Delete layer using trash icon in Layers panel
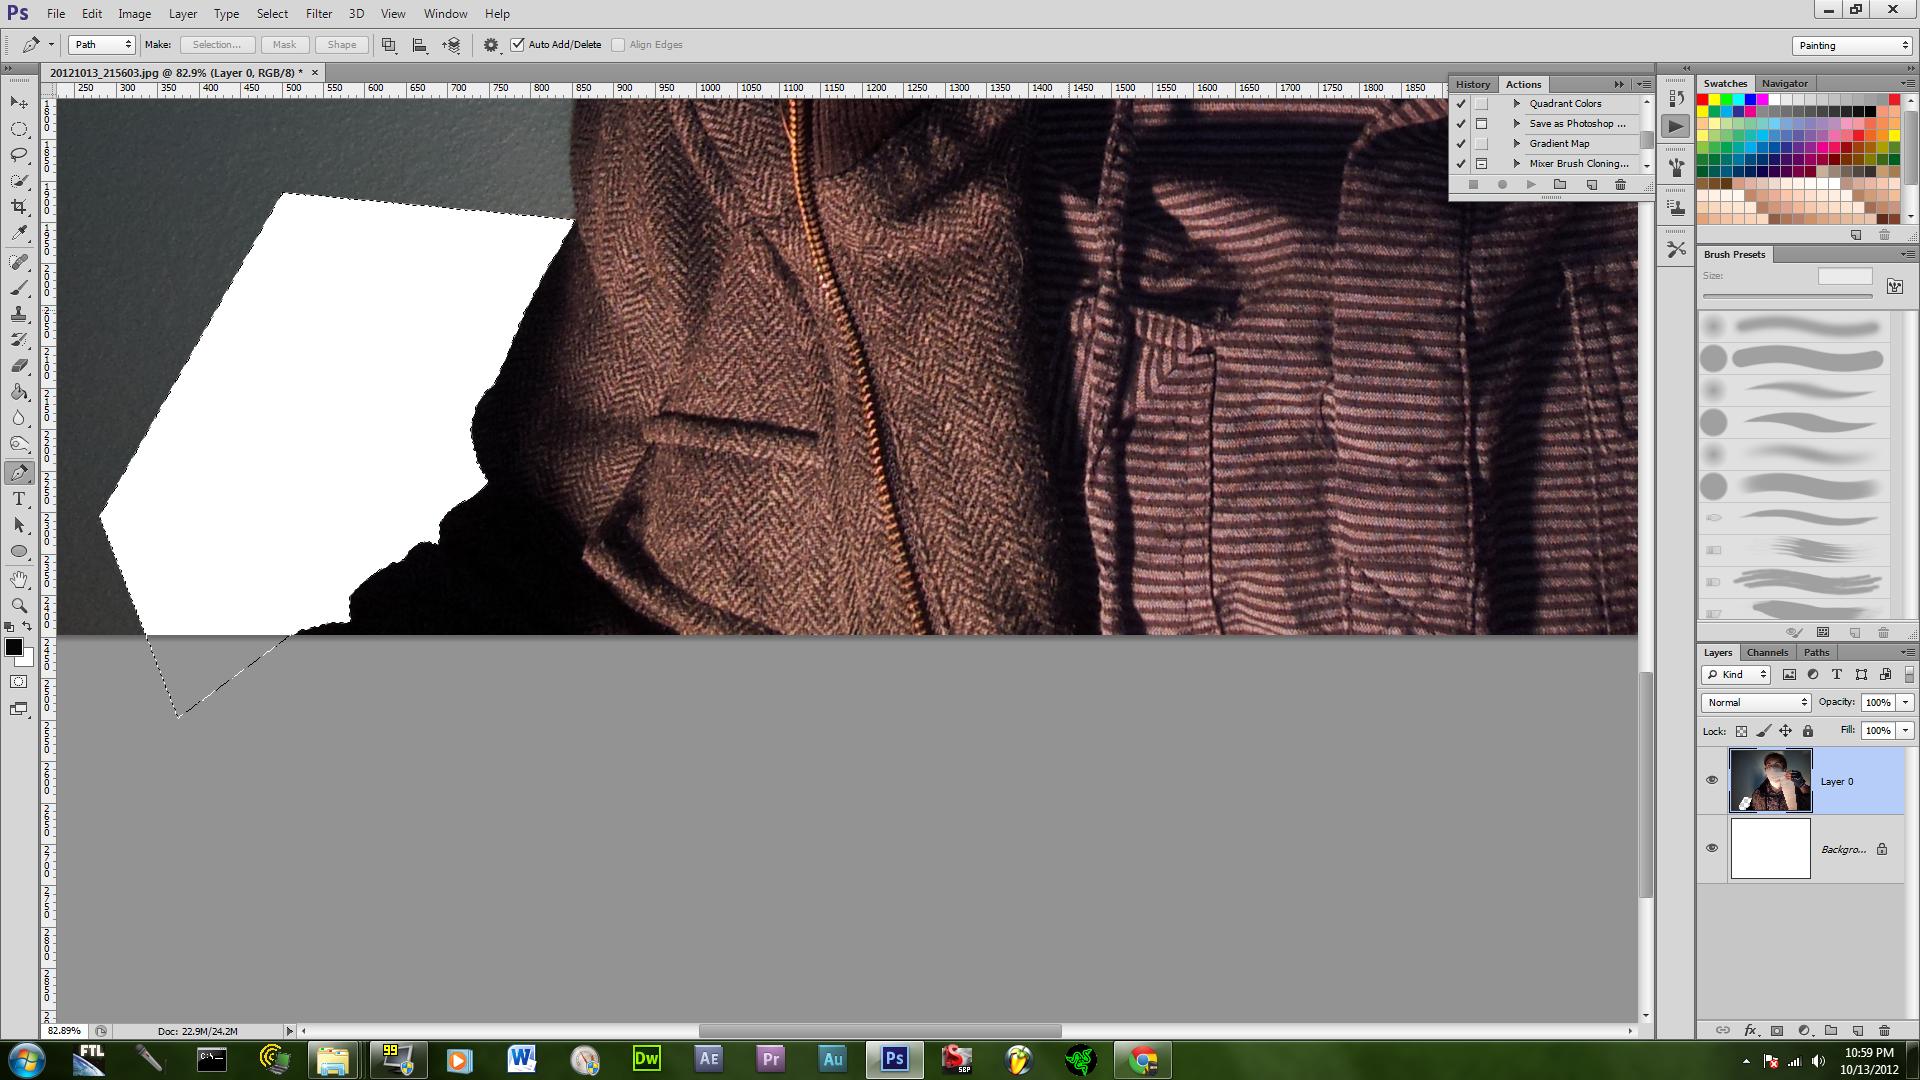Screen dimensions: 1920x1080 coord(1884,1030)
